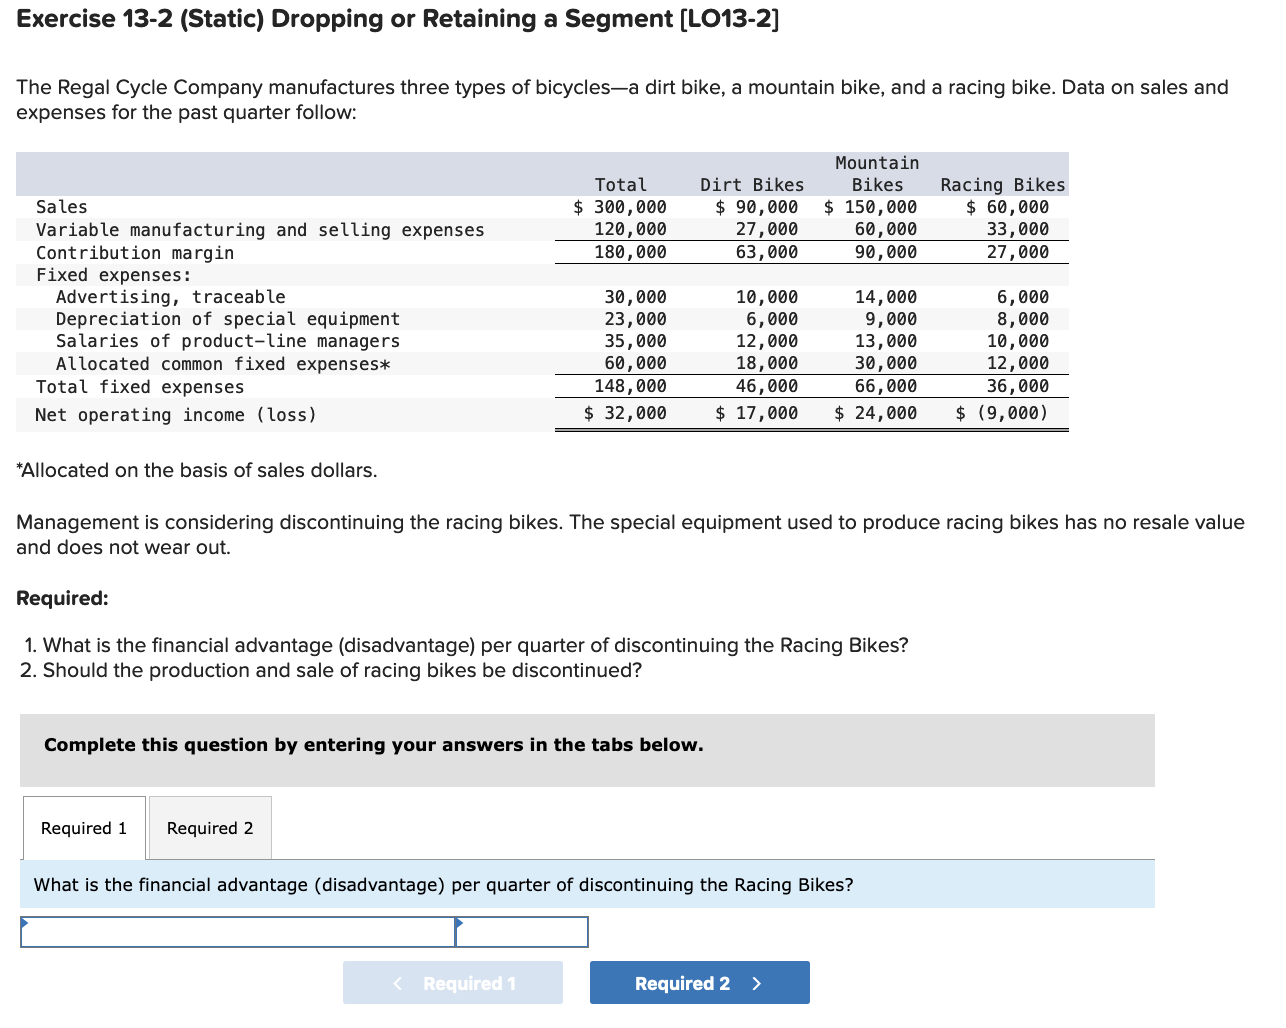1286x1028 pixels.
Task: Select the Required 1 tab
Action: click(x=83, y=828)
